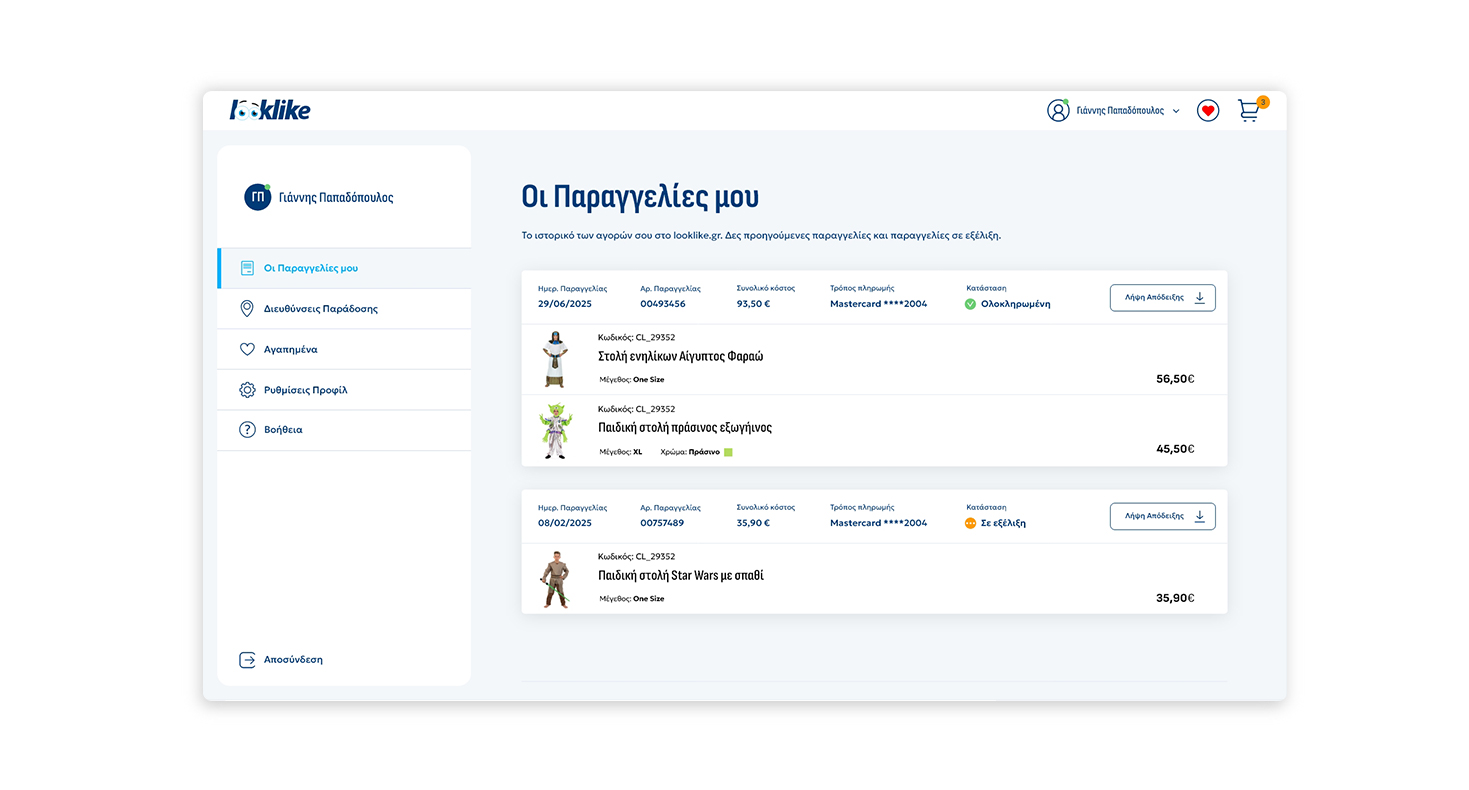The width and height of the screenshot is (1469, 790).
Task: Open product Παιδική στολή Star Wars με σπαθί
Action: 680,576
